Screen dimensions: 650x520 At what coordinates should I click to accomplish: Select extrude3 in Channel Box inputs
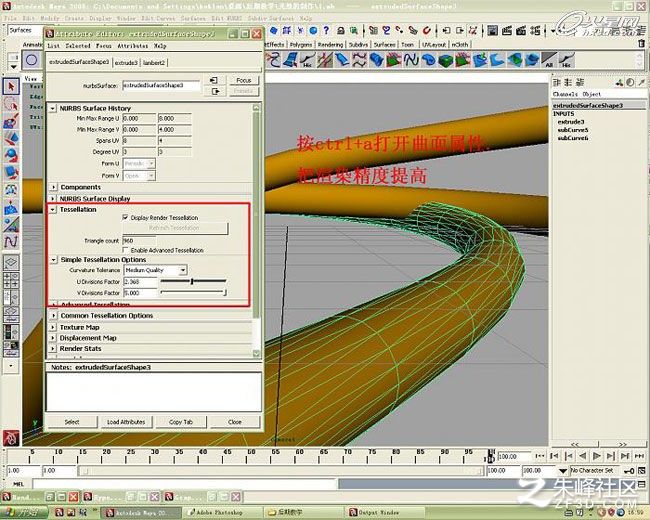[x=570, y=122]
